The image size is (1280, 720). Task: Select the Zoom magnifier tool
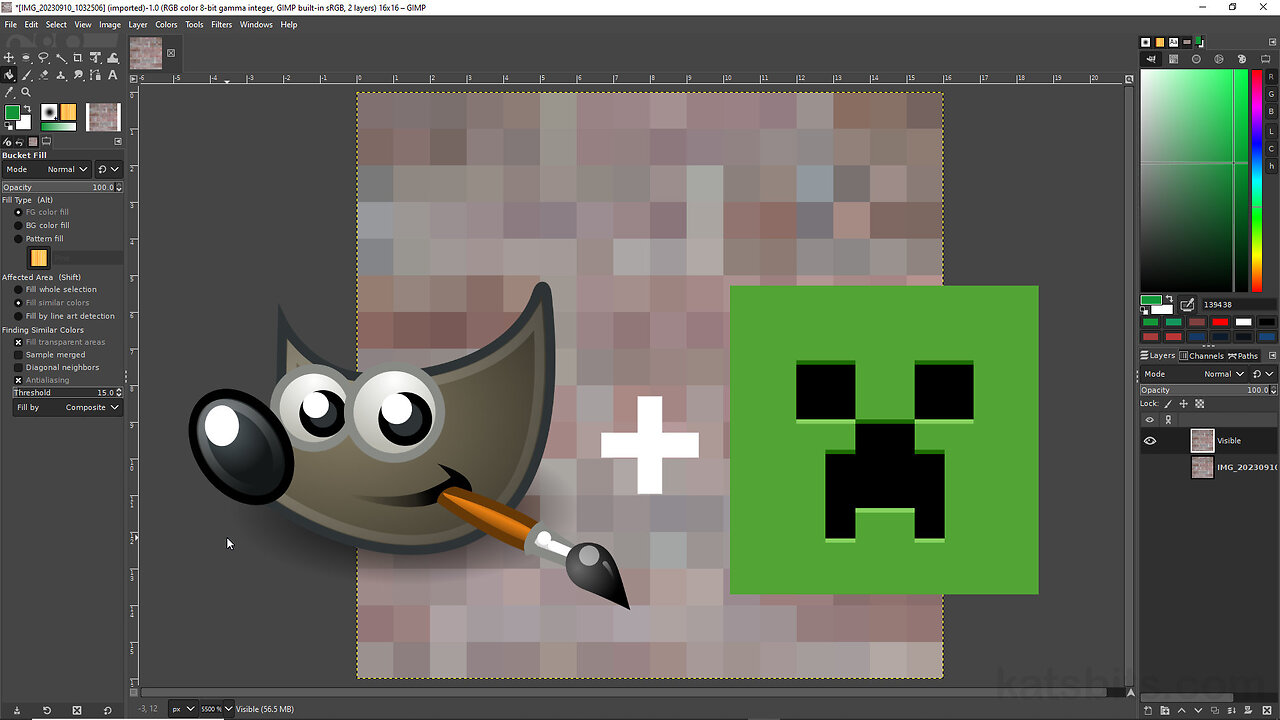click(x=26, y=92)
